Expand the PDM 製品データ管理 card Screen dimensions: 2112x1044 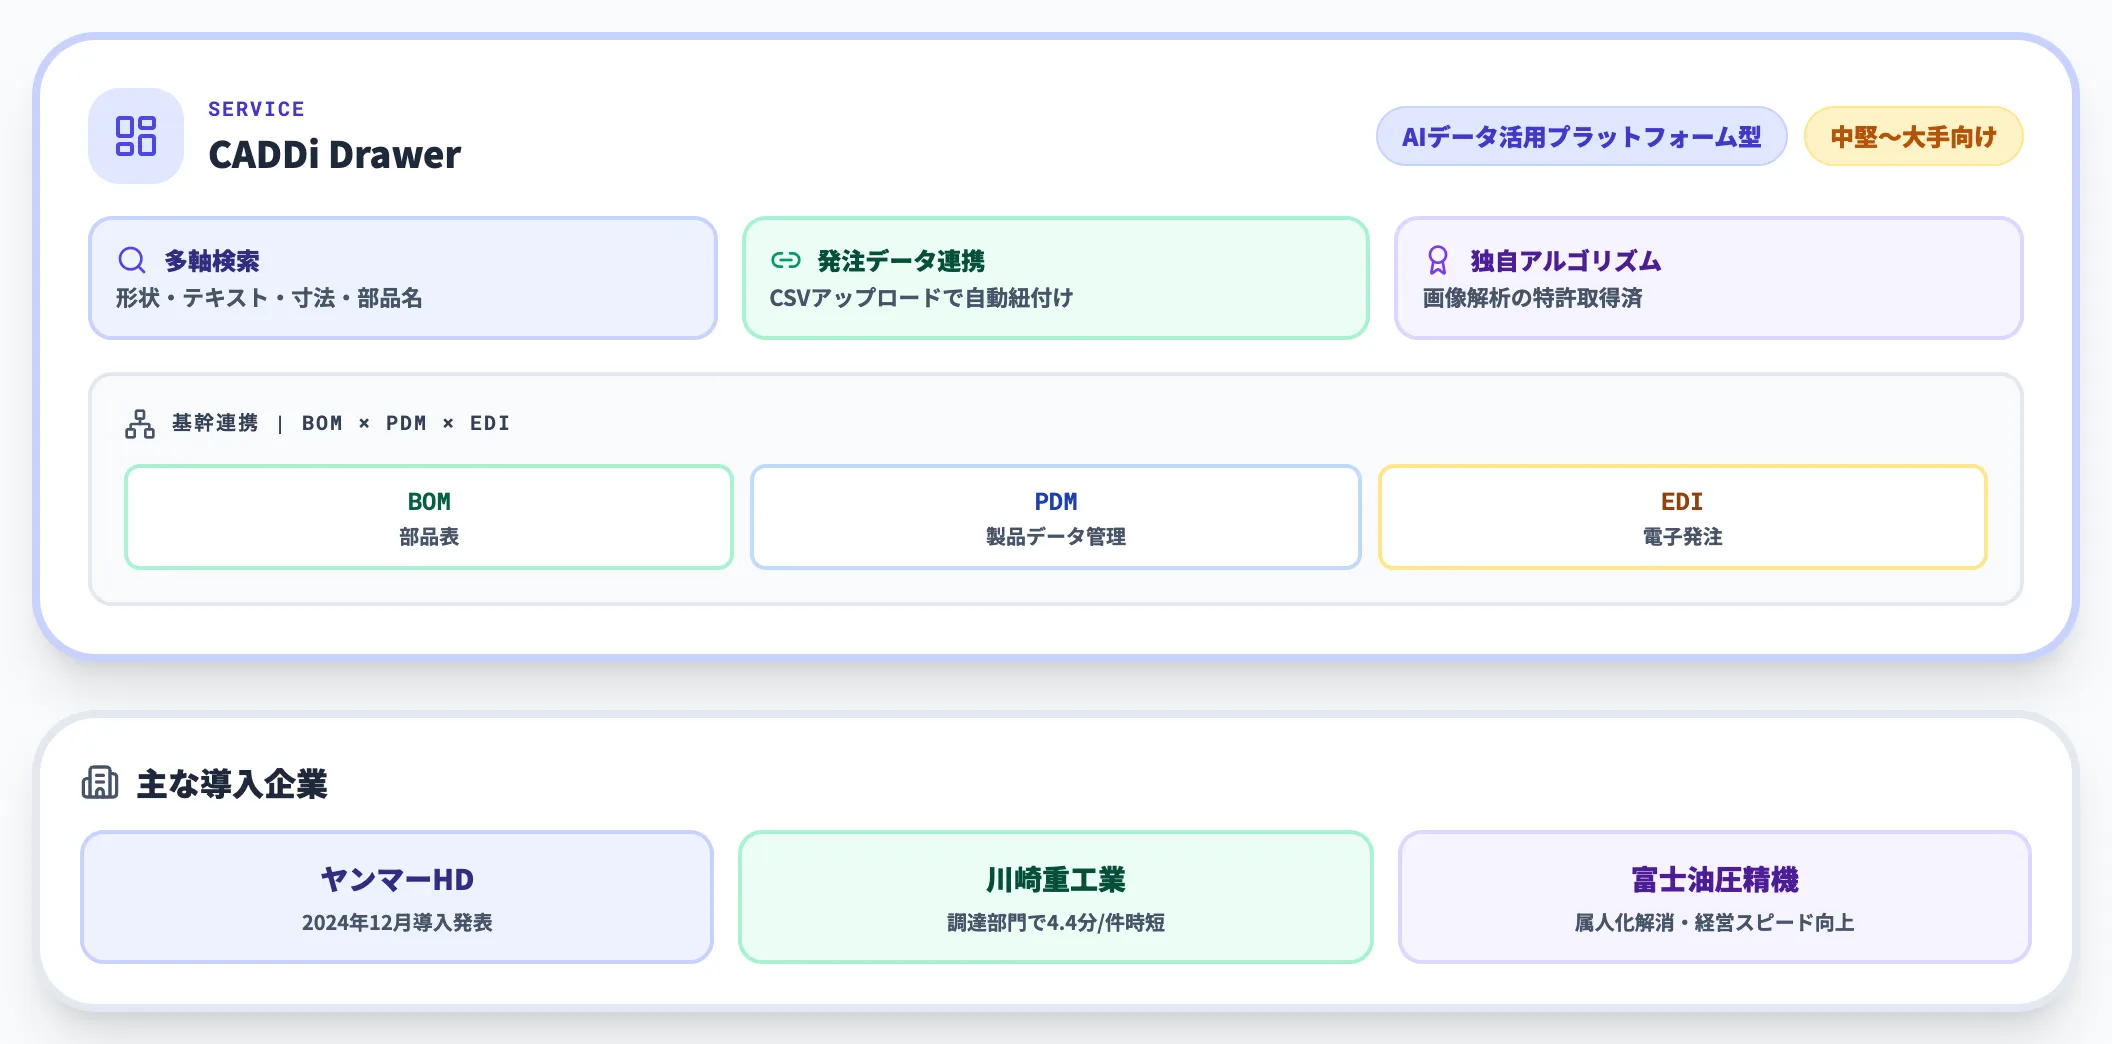(x=1055, y=517)
